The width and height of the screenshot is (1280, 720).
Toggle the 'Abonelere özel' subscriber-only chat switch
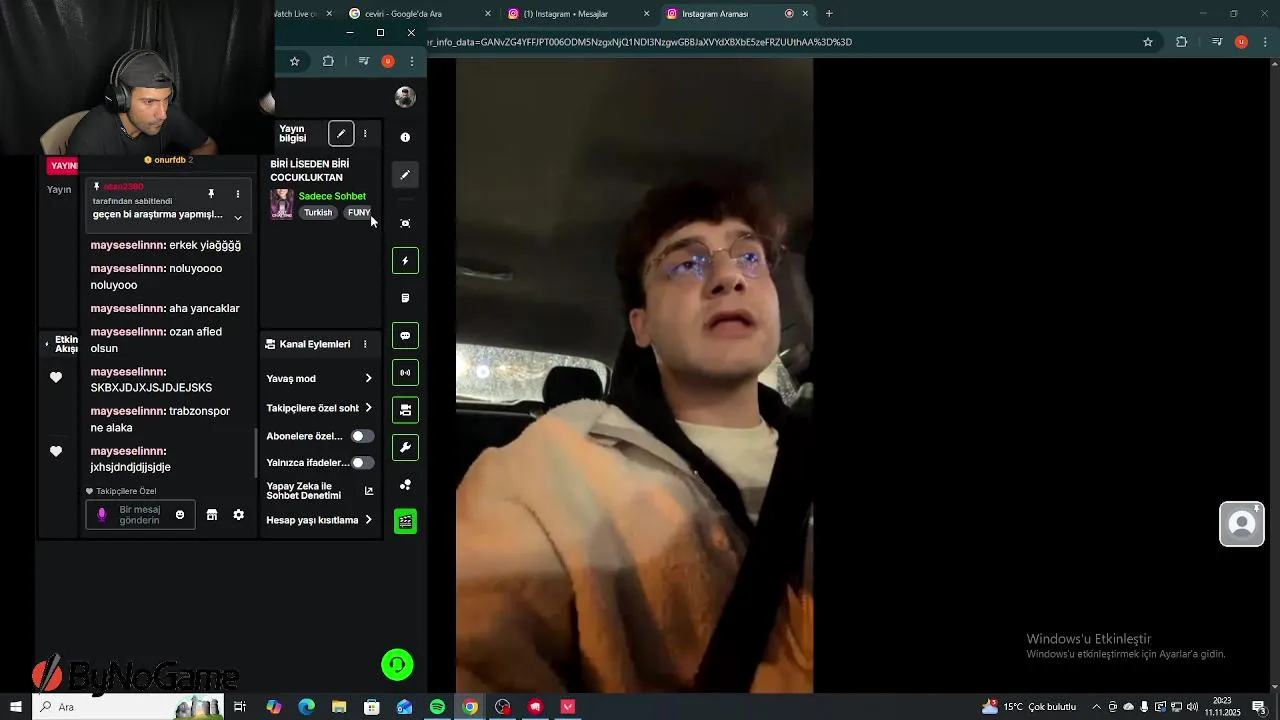click(x=362, y=436)
